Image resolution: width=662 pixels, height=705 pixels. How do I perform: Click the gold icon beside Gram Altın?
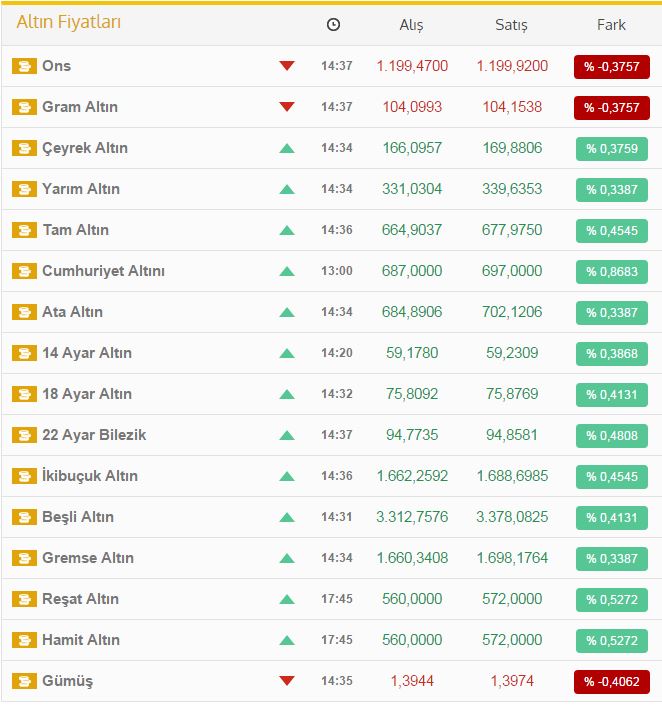tap(24, 107)
